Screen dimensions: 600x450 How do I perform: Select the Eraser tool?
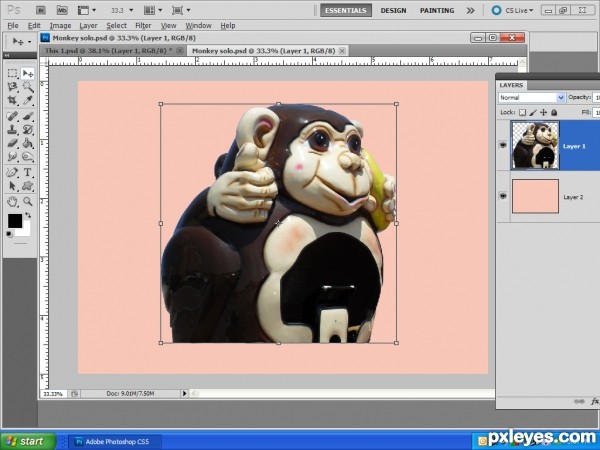[13, 143]
